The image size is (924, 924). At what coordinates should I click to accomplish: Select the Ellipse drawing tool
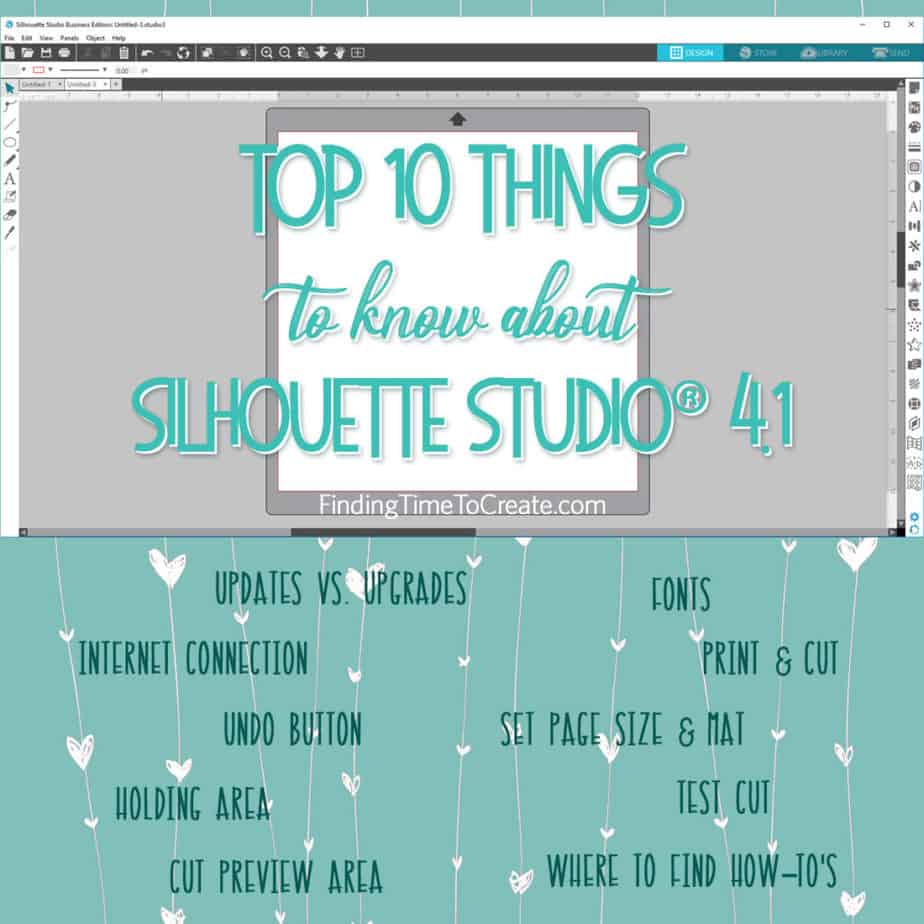pyautogui.click(x=8, y=142)
